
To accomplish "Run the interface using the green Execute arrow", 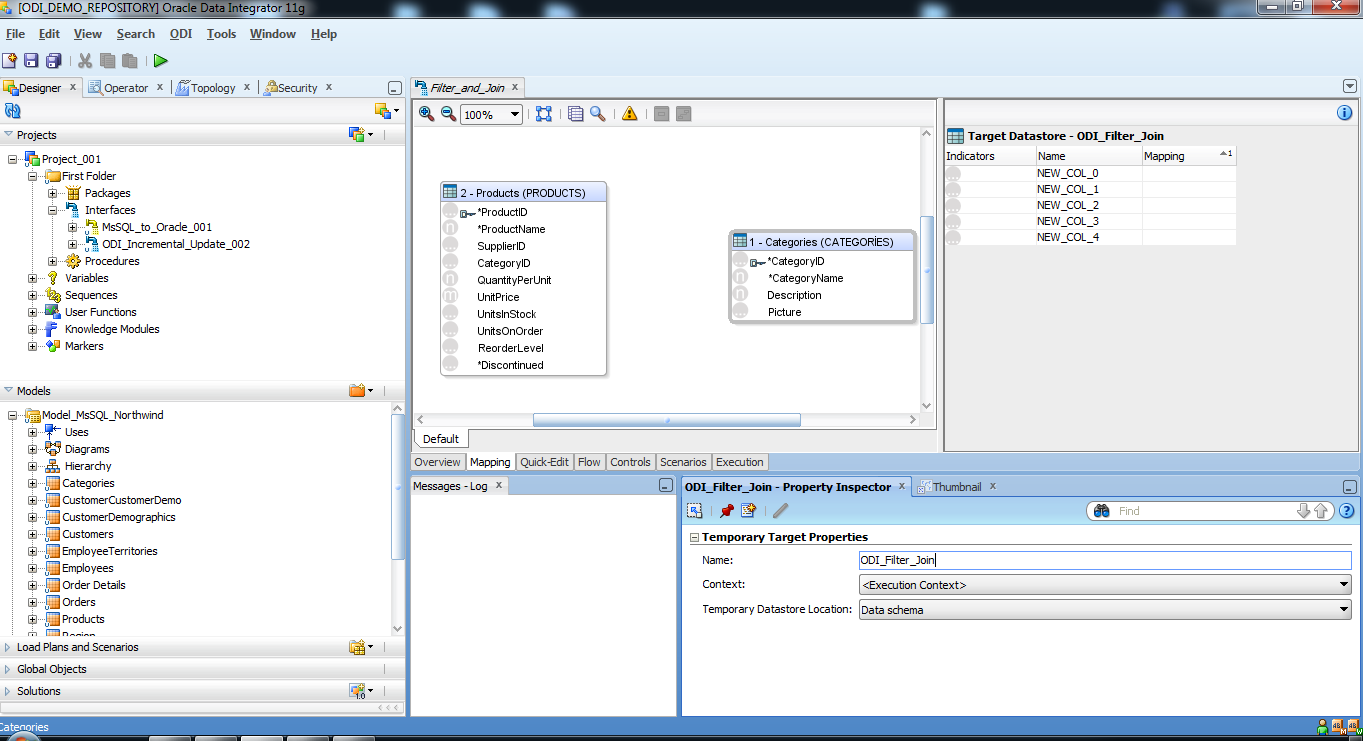I will pos(160,60).
